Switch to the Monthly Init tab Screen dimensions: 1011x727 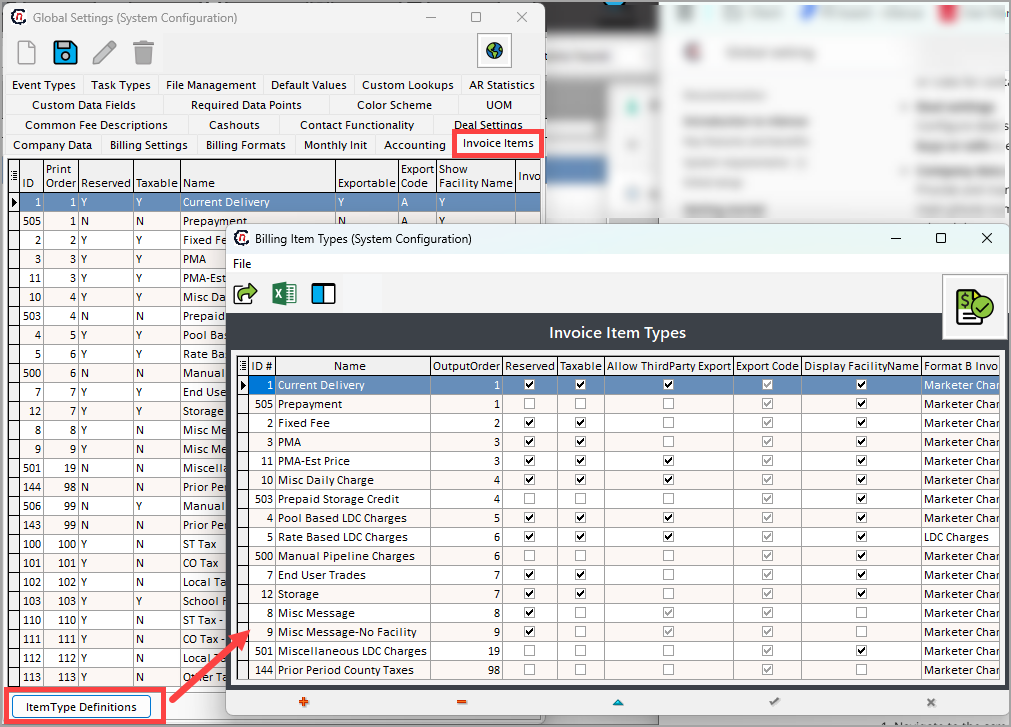click(335, 145)
